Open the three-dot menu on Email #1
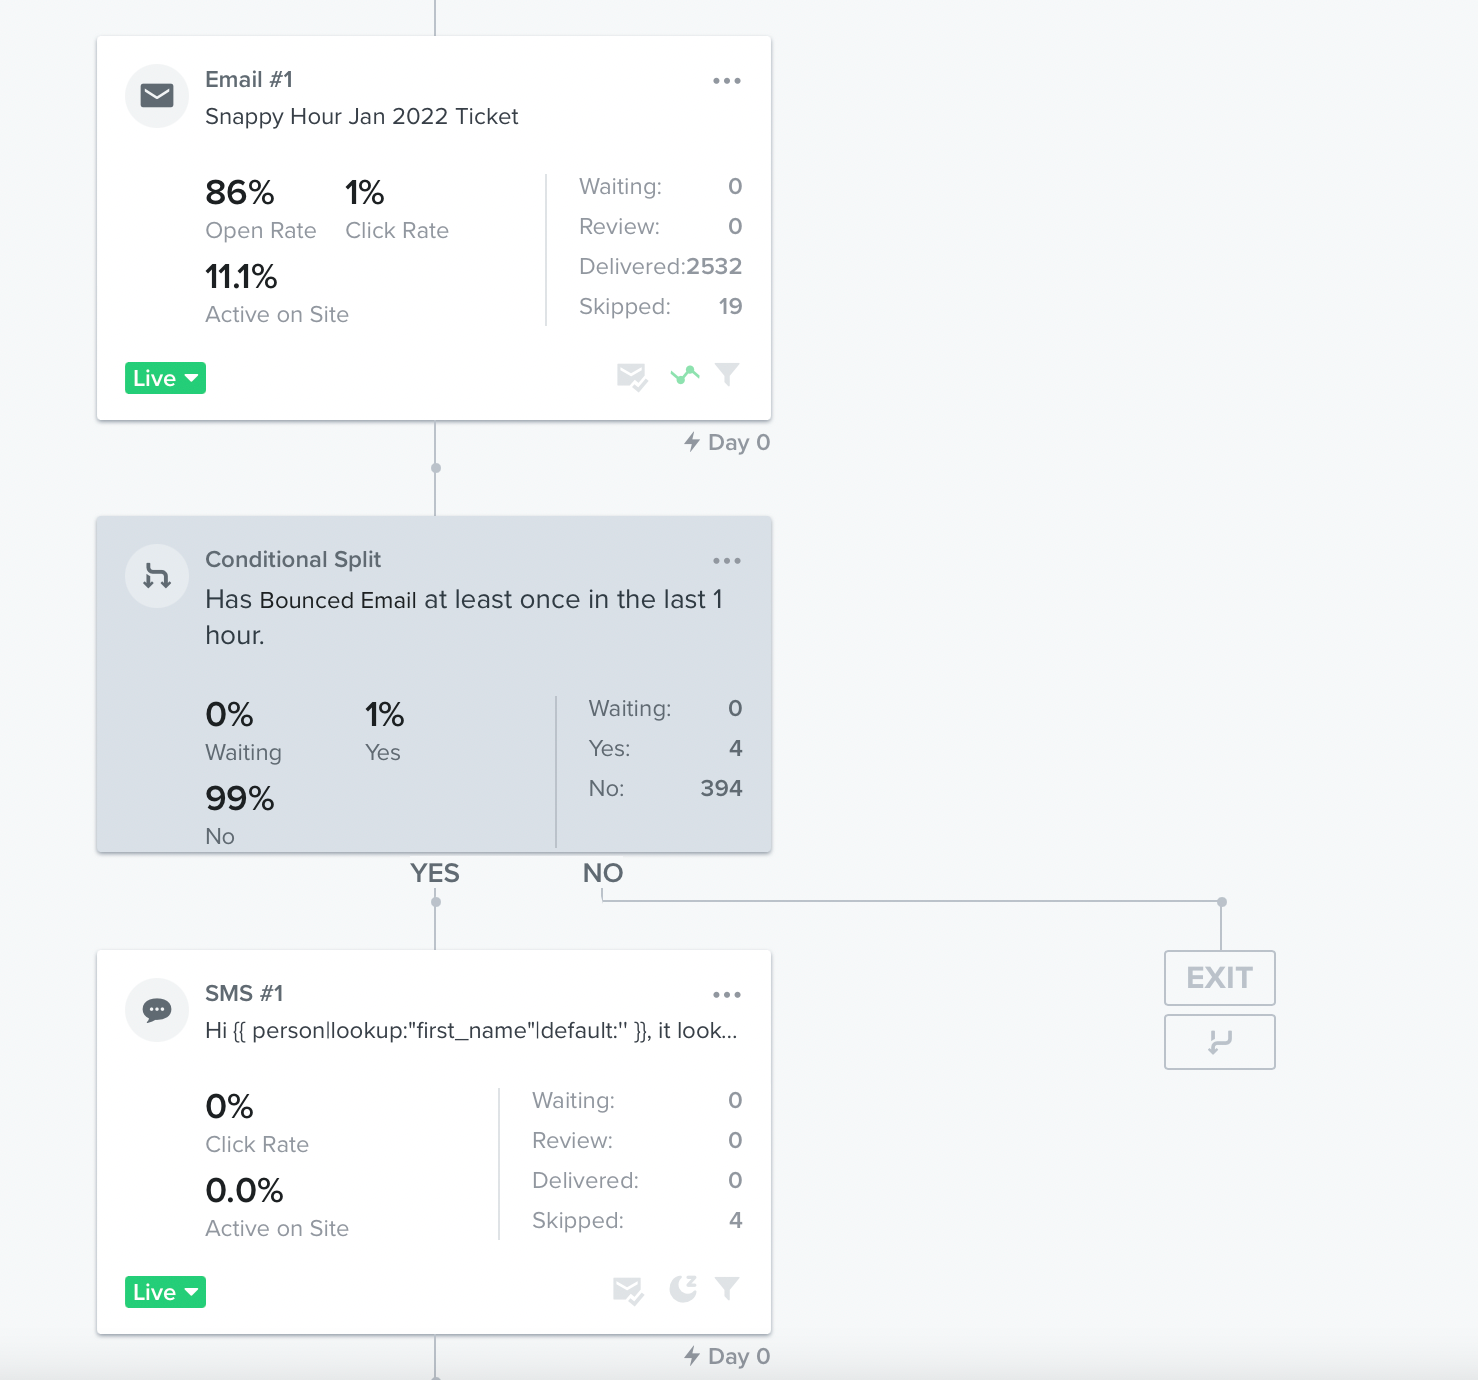The height and width of the screenshot is (1380, 1478). pos(727,81)
